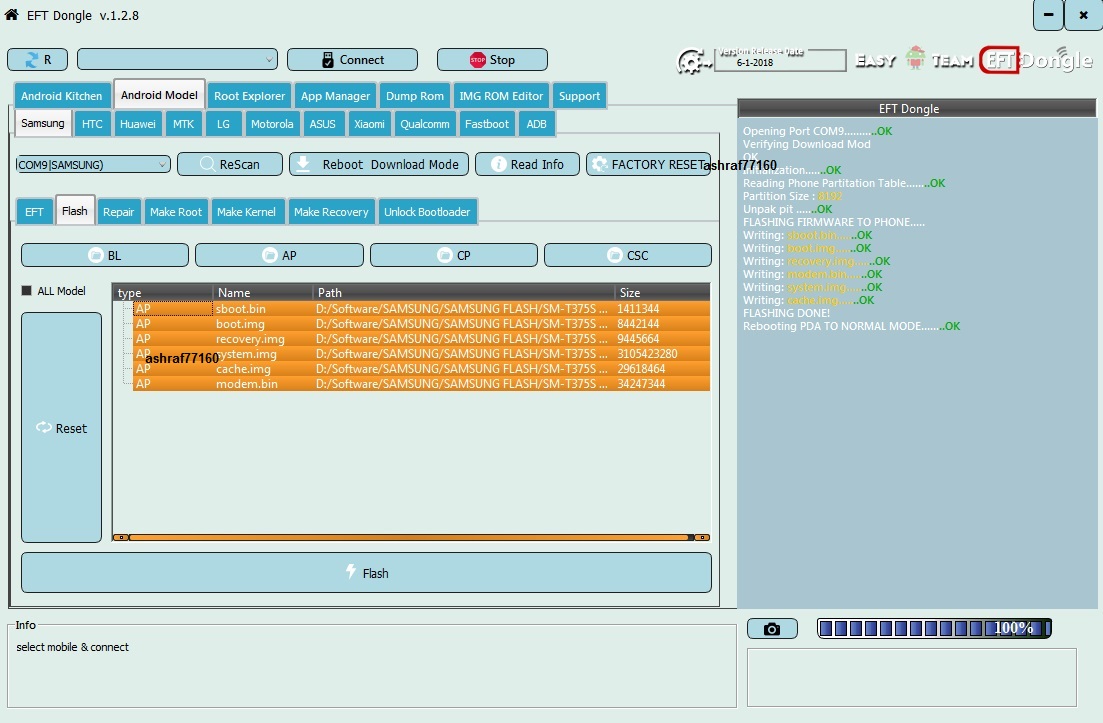Click the file list horizontal scrollbar
1103x723 pixels.
[x=412, y=537]
